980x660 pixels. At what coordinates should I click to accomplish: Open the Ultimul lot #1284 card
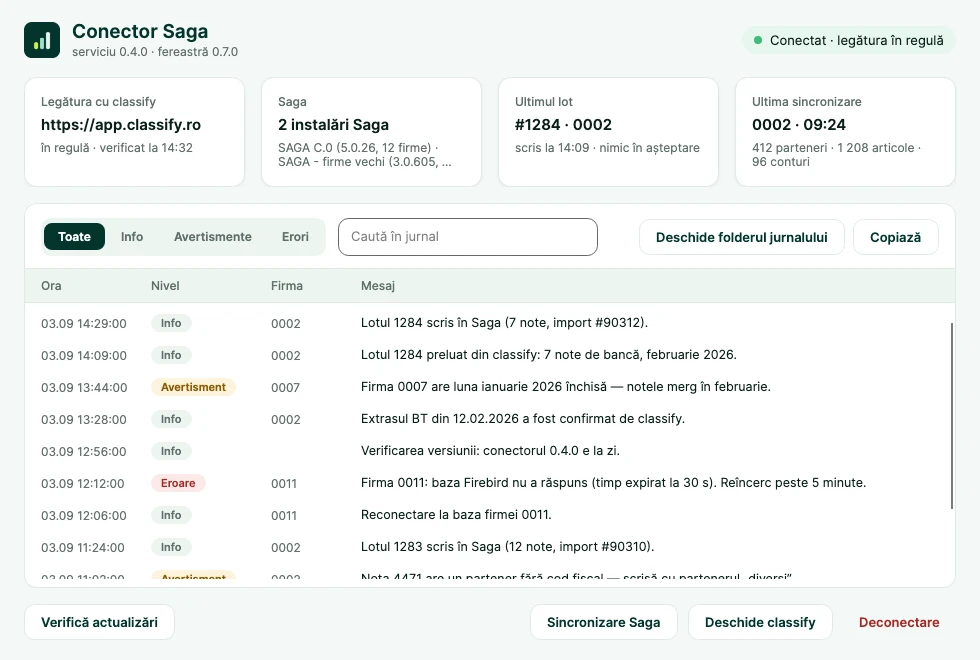pos(608,132)
